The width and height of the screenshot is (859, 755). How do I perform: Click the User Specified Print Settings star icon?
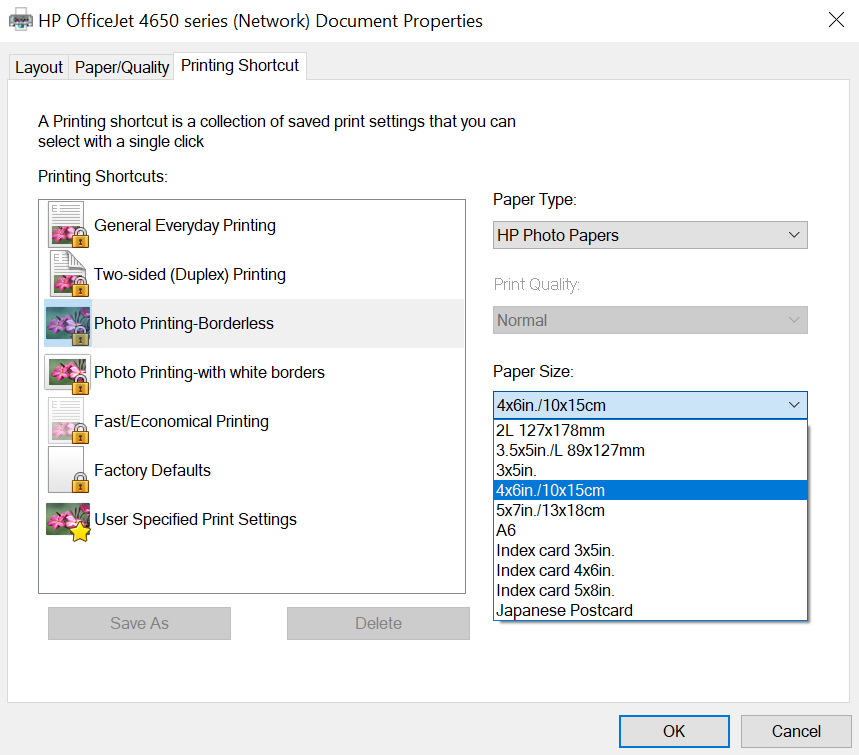pyautogui.click(x=68, y=521)
